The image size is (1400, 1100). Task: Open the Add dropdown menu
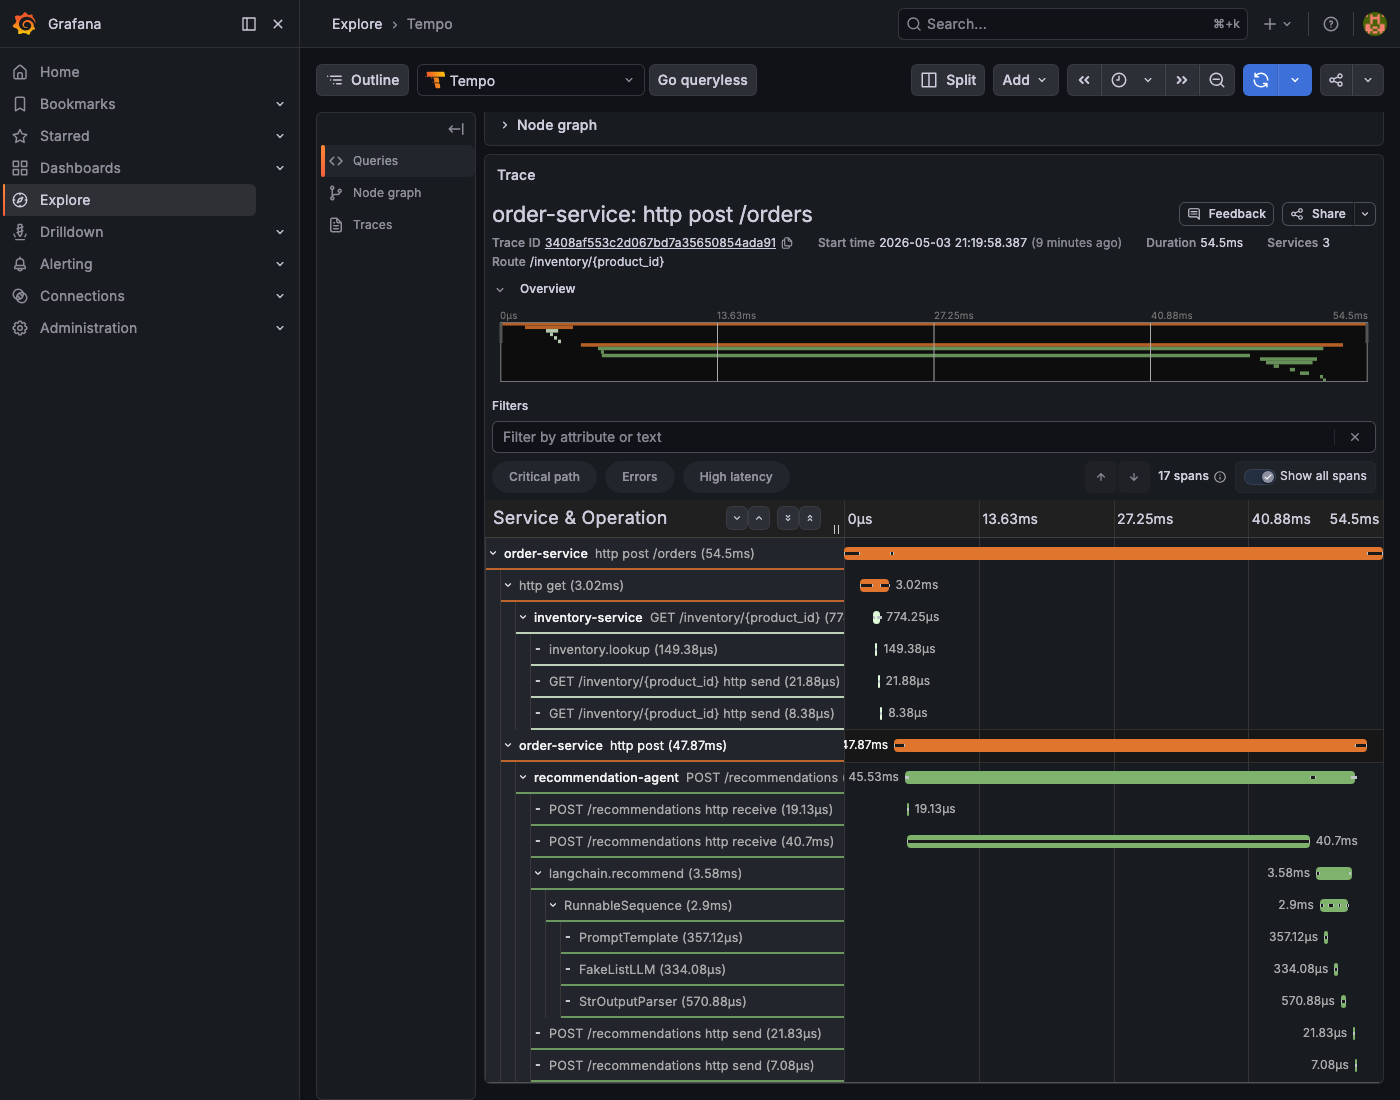pyautogui.click(x=1025, y=80)
